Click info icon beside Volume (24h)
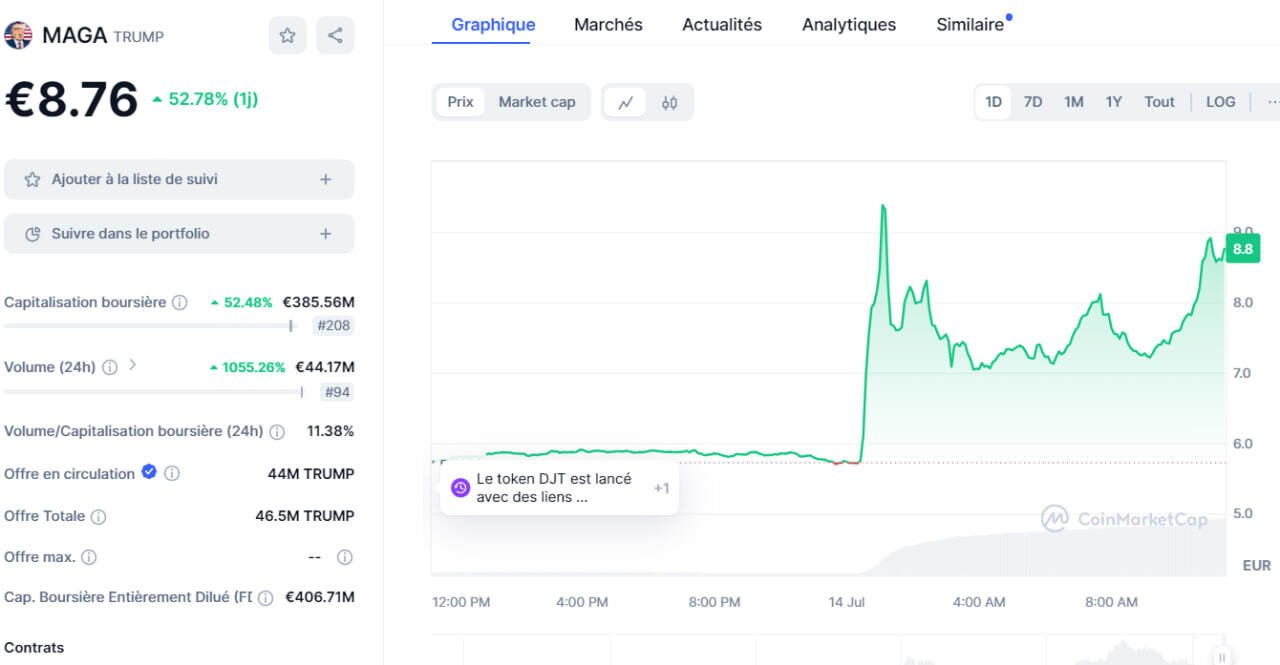Screen dimensions: 1280x665 110,367
